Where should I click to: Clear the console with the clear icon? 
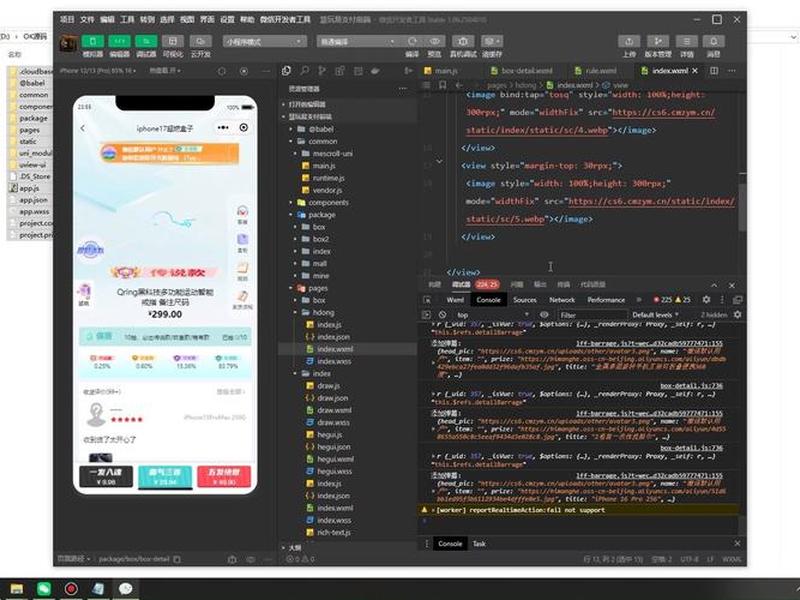pos(442,315)
